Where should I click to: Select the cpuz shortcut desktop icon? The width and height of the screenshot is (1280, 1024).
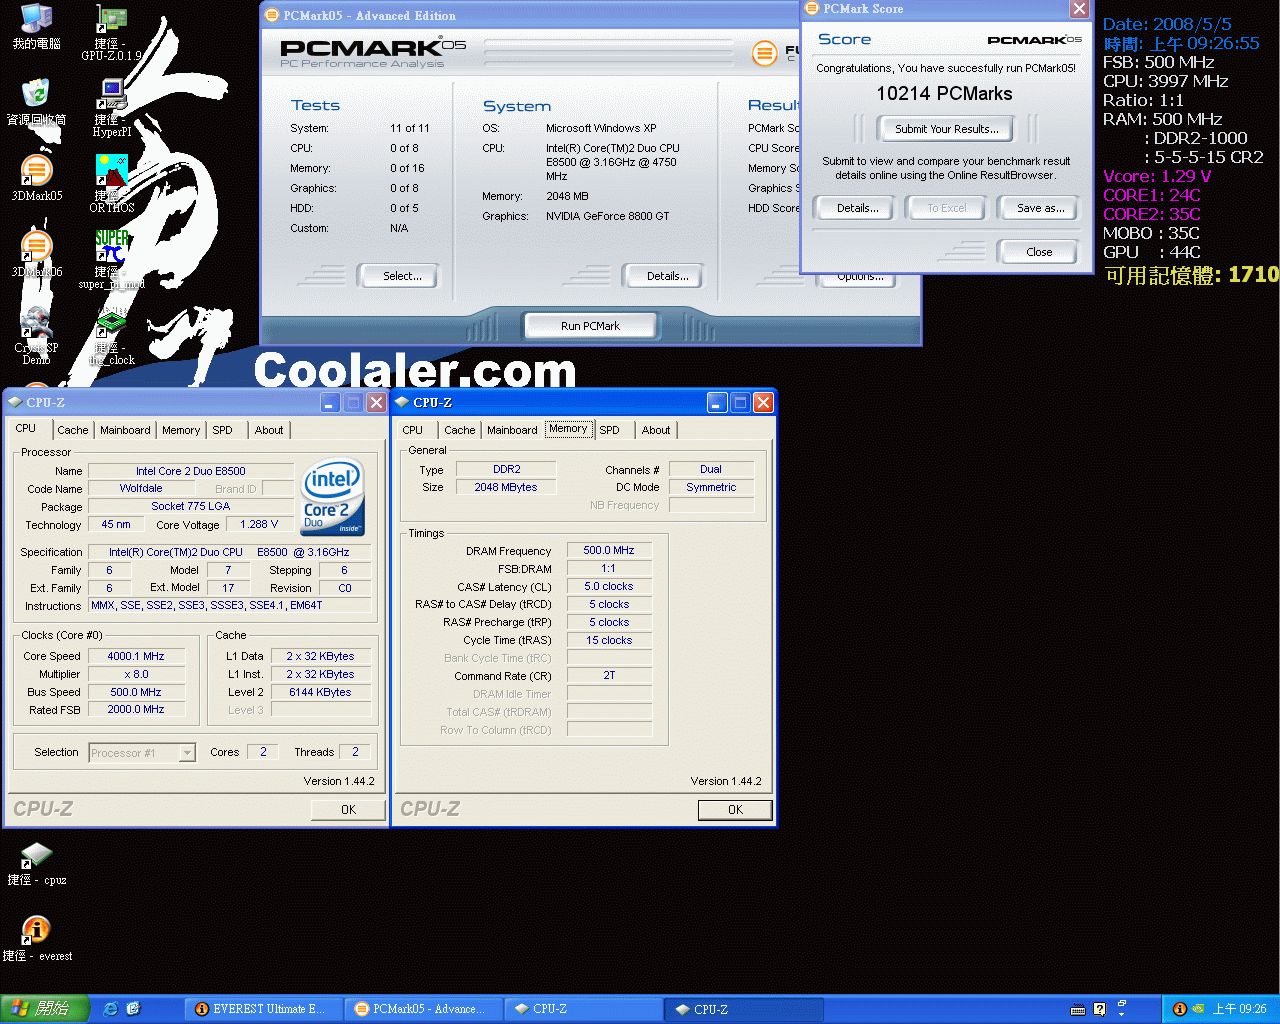tap(36, 864)
